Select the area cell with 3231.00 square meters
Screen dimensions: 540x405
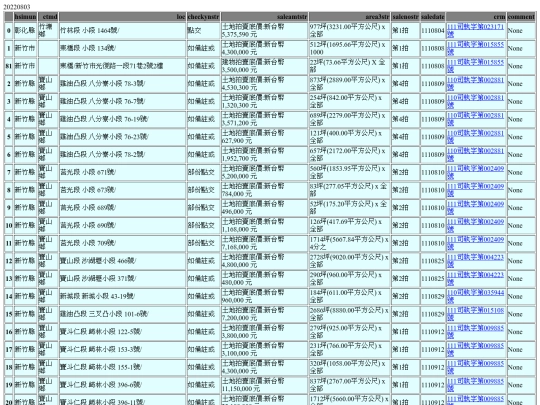click(349, 30)
